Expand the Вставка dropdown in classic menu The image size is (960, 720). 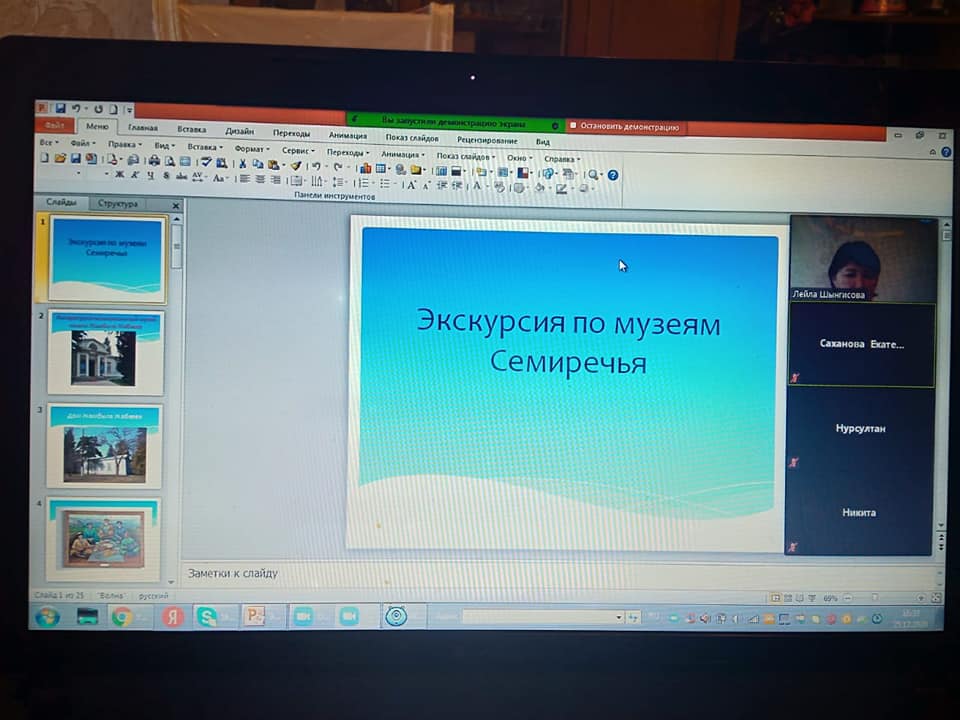(x=203, y=147)
